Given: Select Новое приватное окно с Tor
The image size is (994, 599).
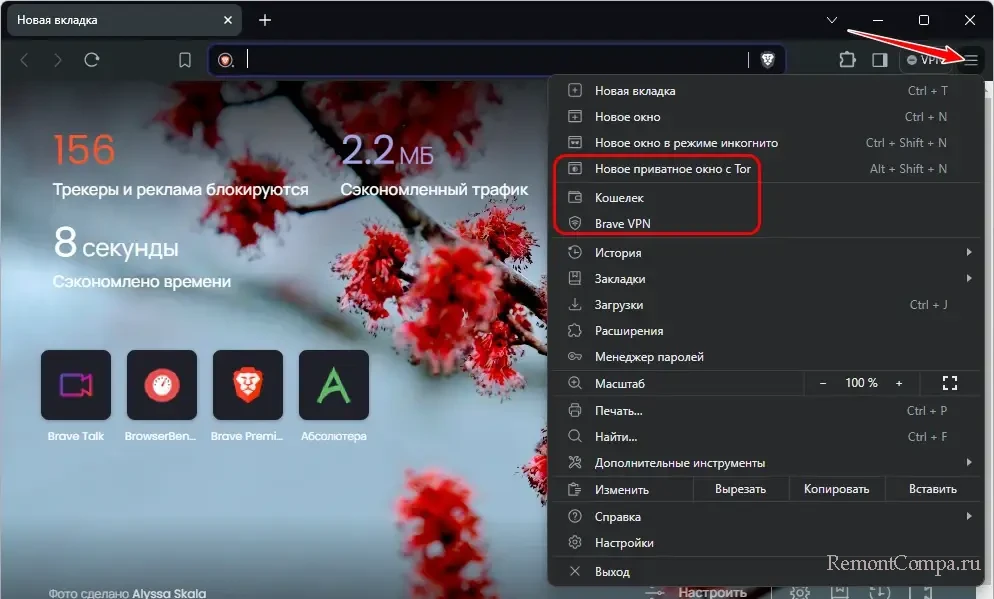Looking at the screenshot, I should coord(672,169).
